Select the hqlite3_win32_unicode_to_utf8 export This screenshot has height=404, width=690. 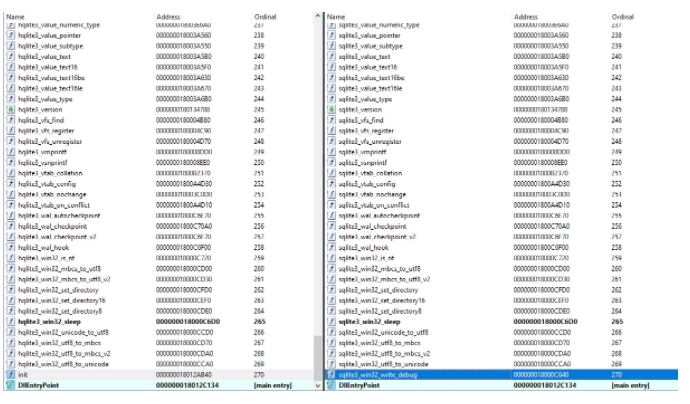[158, 332]
